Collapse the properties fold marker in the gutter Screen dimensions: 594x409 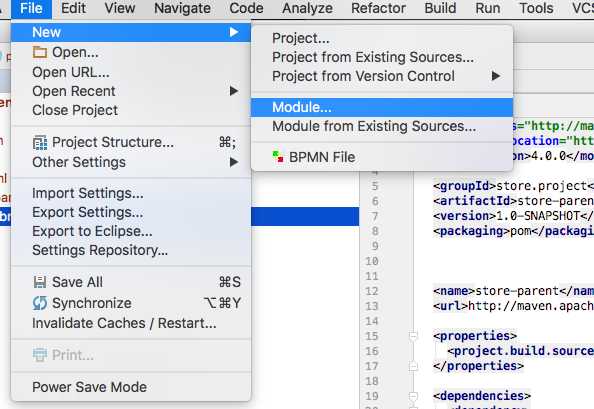pos(413,336)
